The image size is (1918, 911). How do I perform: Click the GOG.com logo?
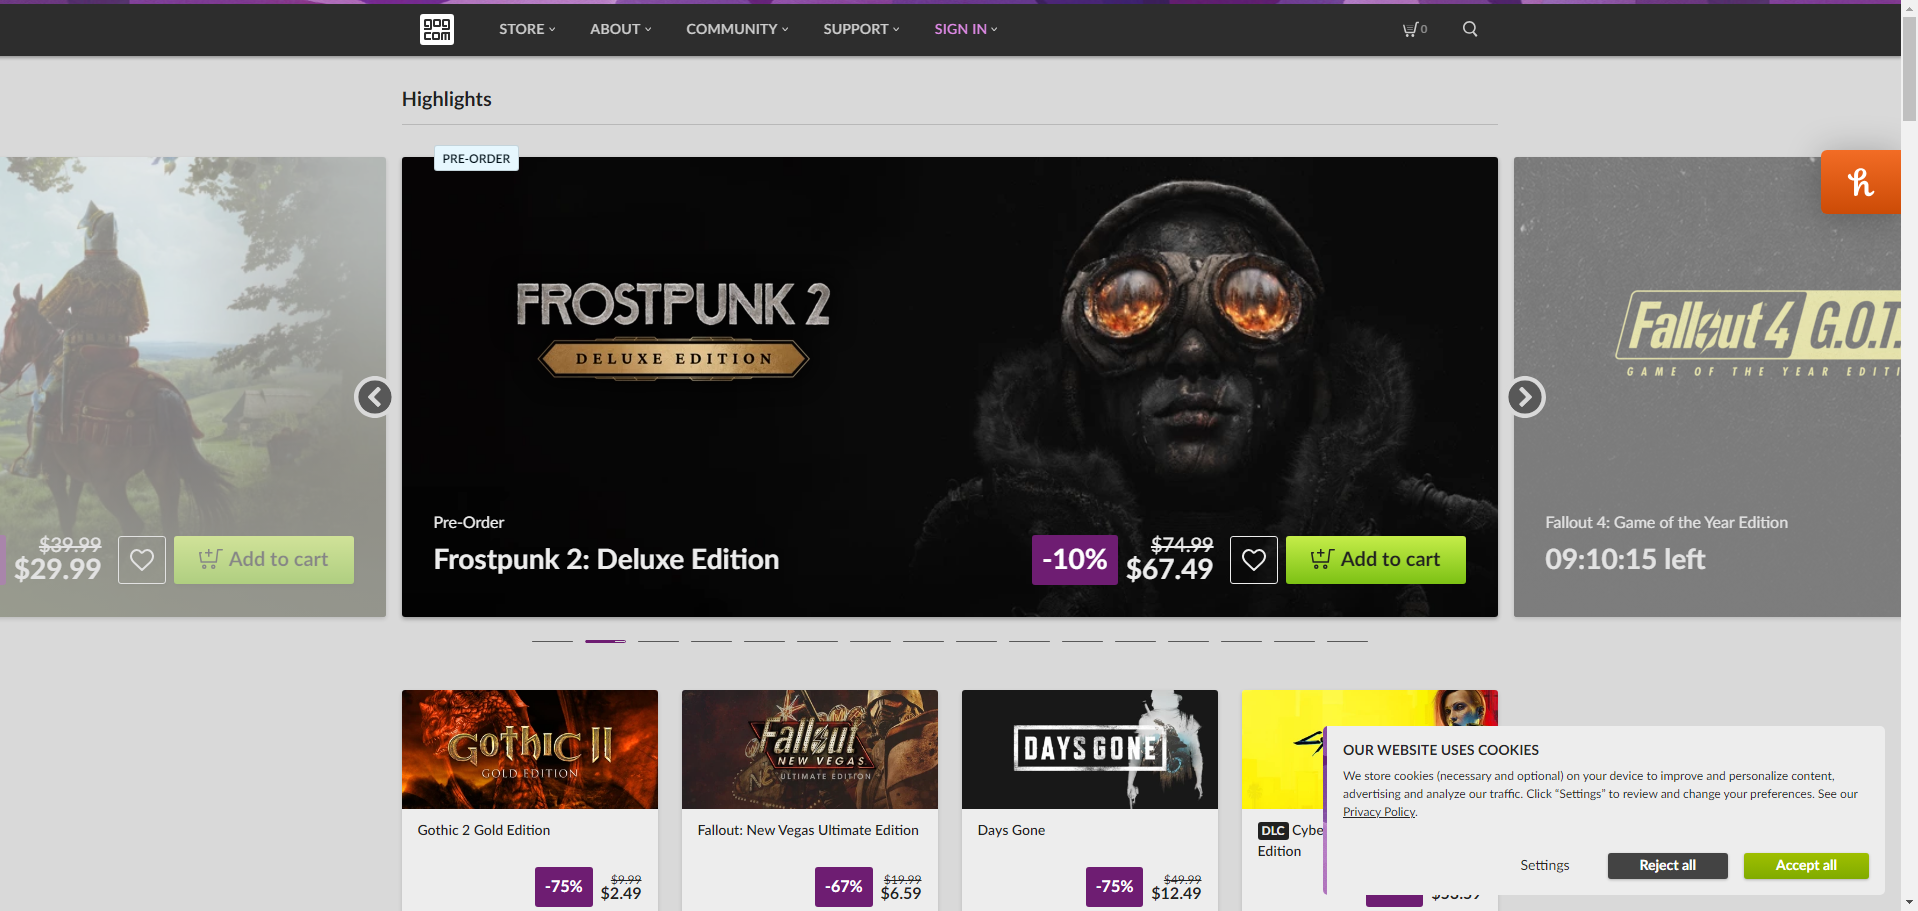(x=436, y=29)
